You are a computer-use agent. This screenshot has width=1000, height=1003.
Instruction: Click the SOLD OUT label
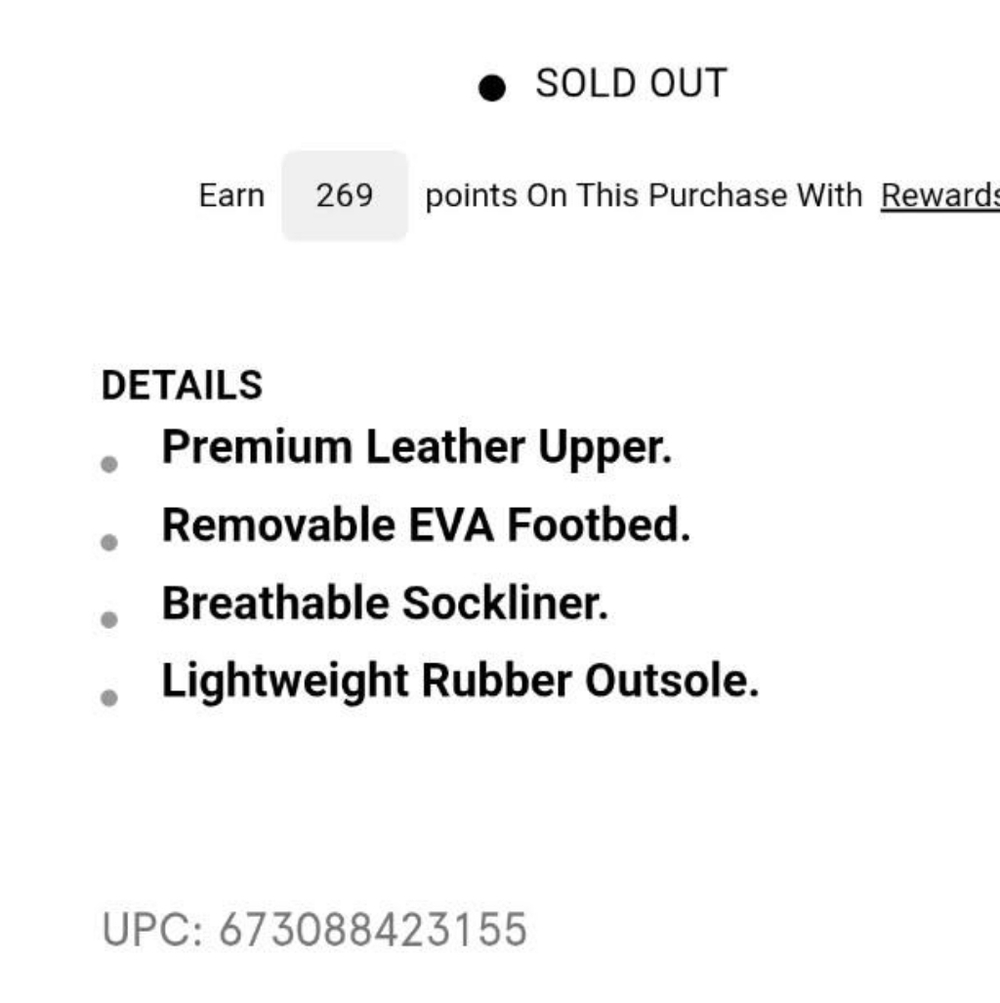pos(631,83)
